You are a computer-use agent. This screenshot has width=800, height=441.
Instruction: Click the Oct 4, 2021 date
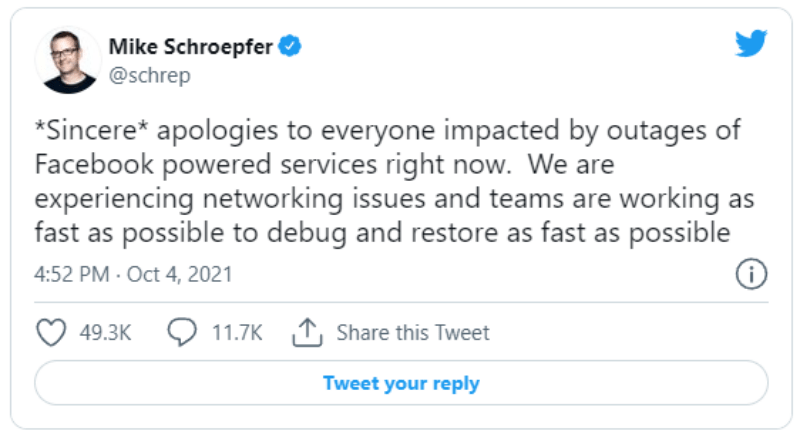coord(178,274)
